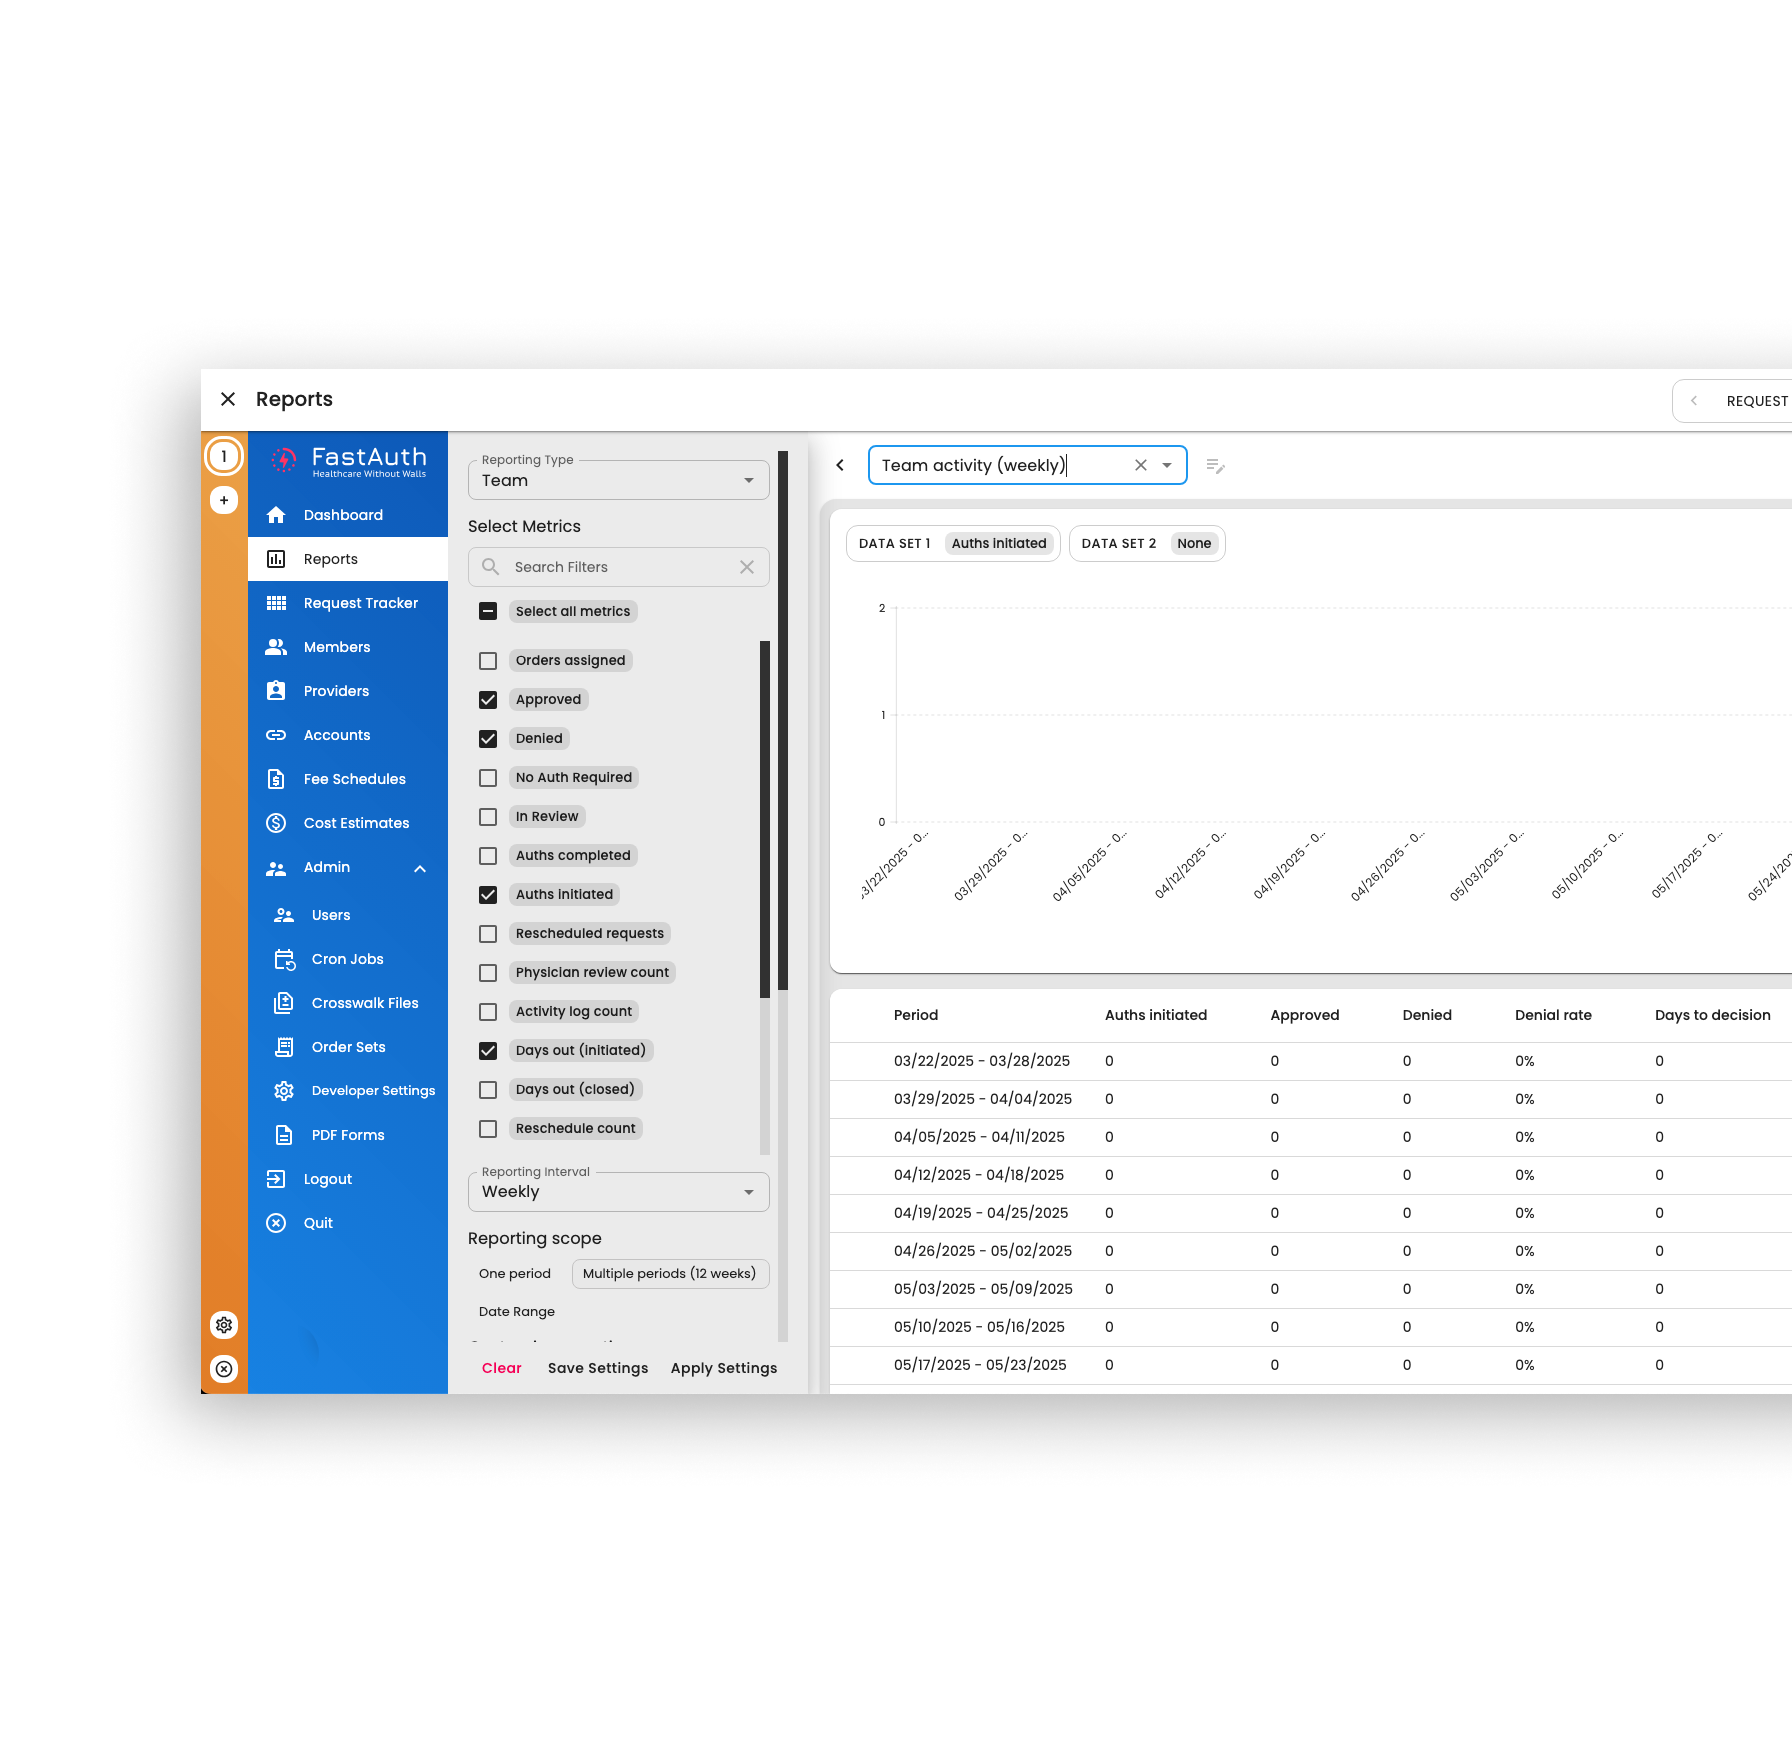
Task: Check the Orders assigned metric
Action: (488, 661)
